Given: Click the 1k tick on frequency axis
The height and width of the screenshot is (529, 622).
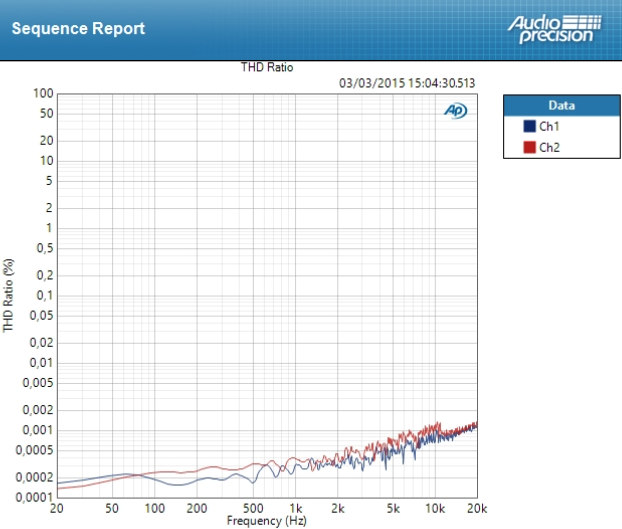Looking at the screenshot, I should coord(296,508).
